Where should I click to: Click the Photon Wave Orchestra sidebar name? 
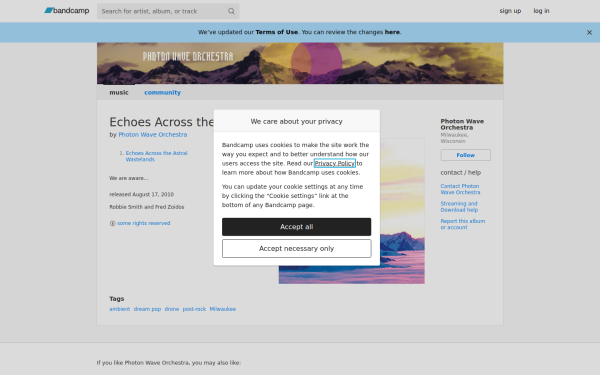(x=462, y=124)
